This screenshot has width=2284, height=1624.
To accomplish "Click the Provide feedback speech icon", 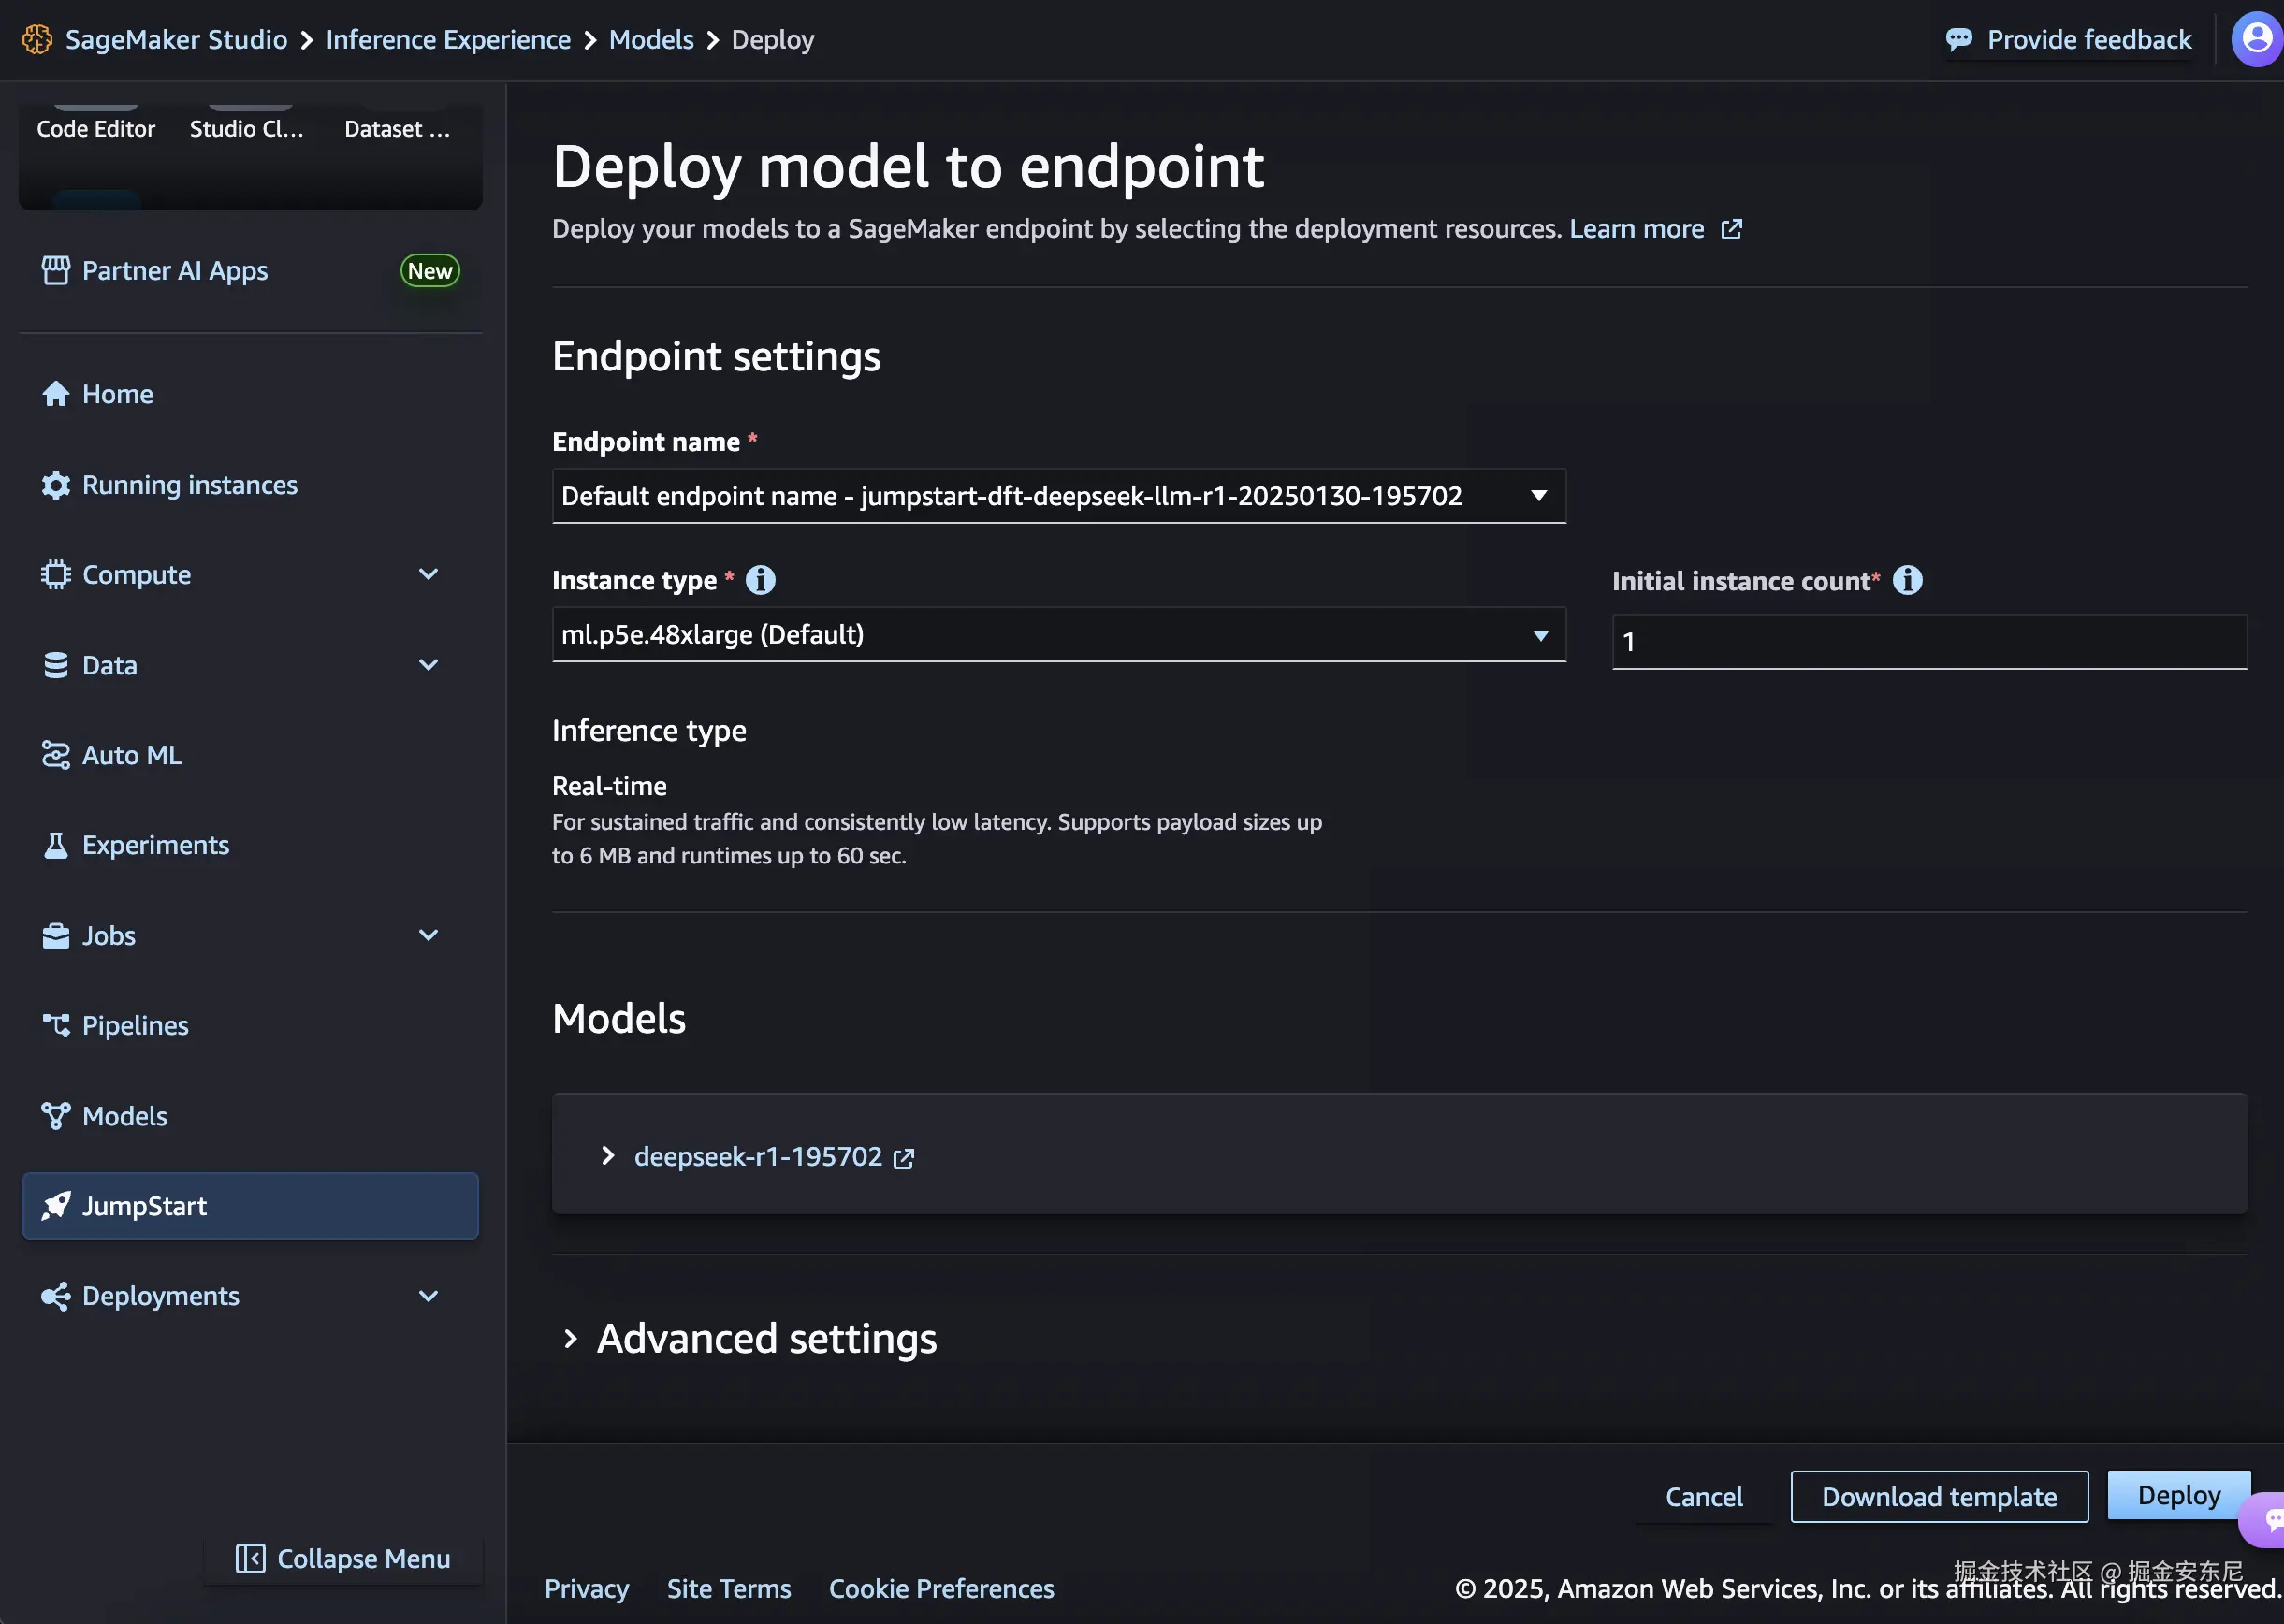I will (1958, 39).
